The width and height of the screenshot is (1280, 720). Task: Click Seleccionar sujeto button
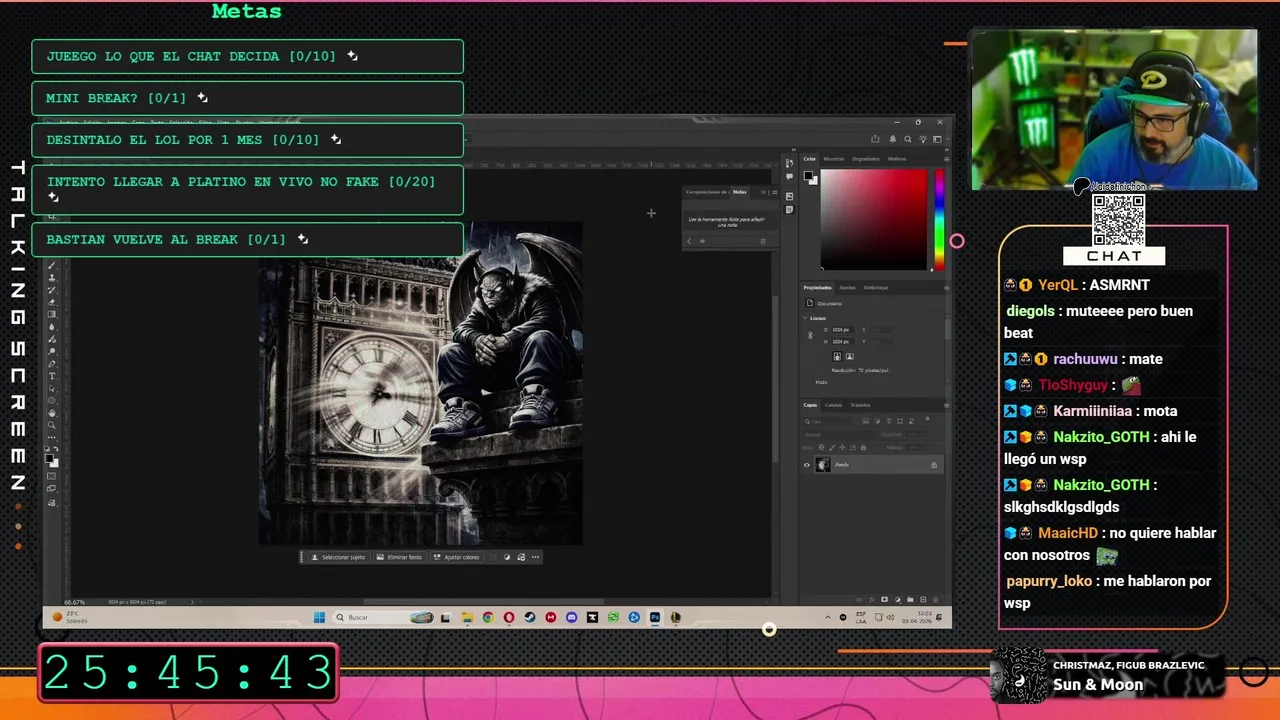coord(339,557)
